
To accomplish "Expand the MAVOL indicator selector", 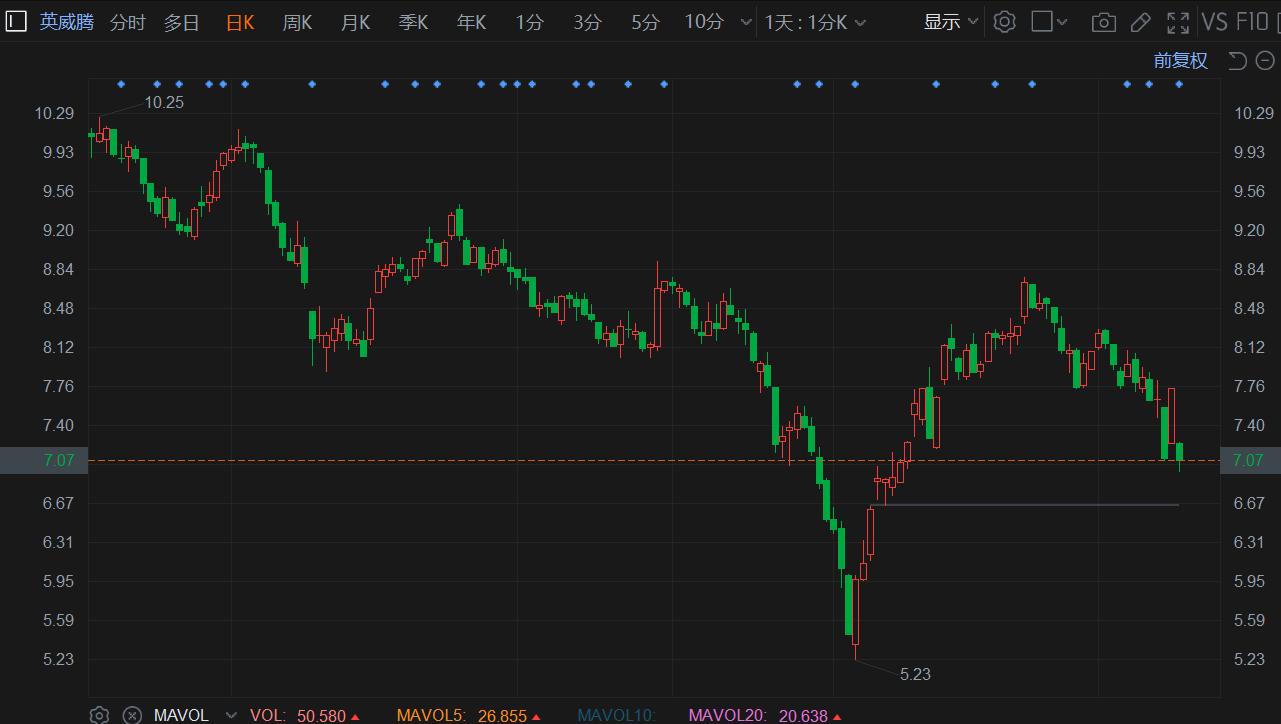I will tap(231, 715).
